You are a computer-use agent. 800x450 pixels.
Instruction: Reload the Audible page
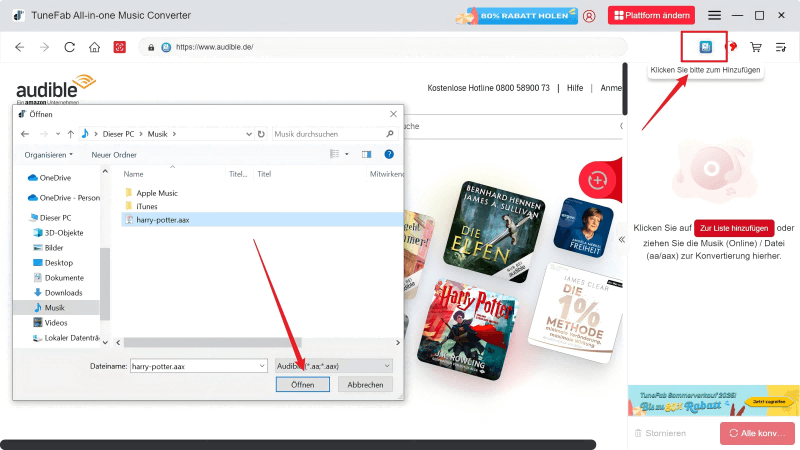(x=69, y=47)
